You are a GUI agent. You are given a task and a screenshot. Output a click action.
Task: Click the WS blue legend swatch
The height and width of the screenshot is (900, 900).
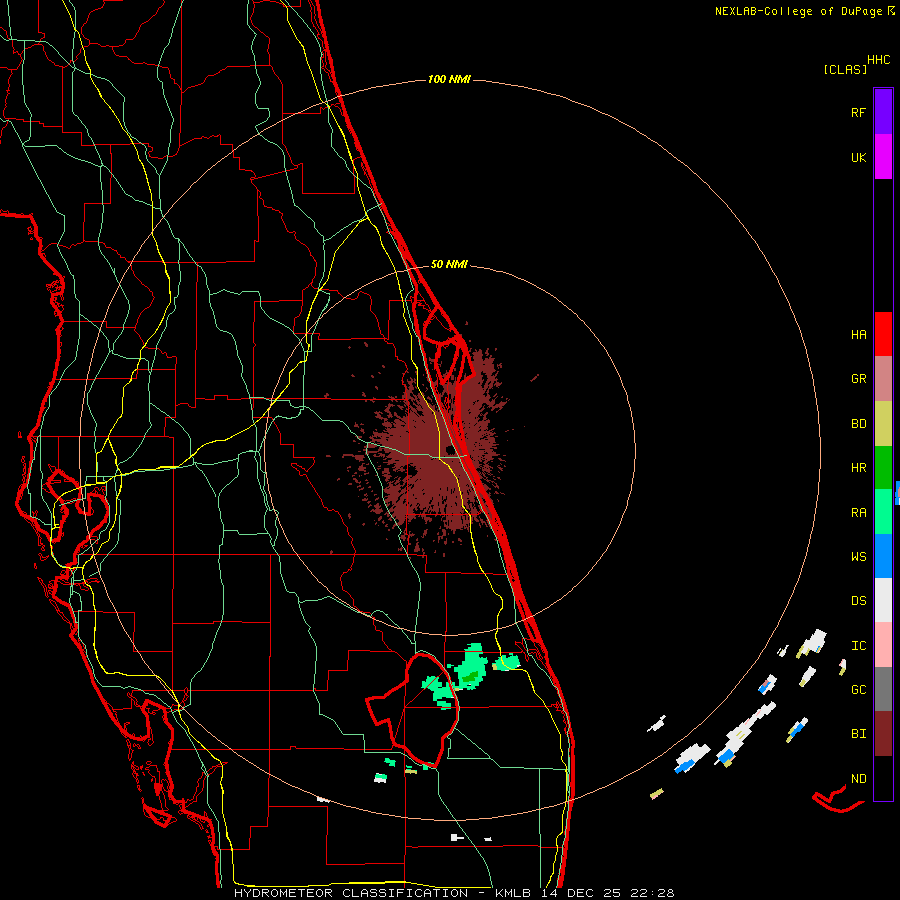pos(883,556)
